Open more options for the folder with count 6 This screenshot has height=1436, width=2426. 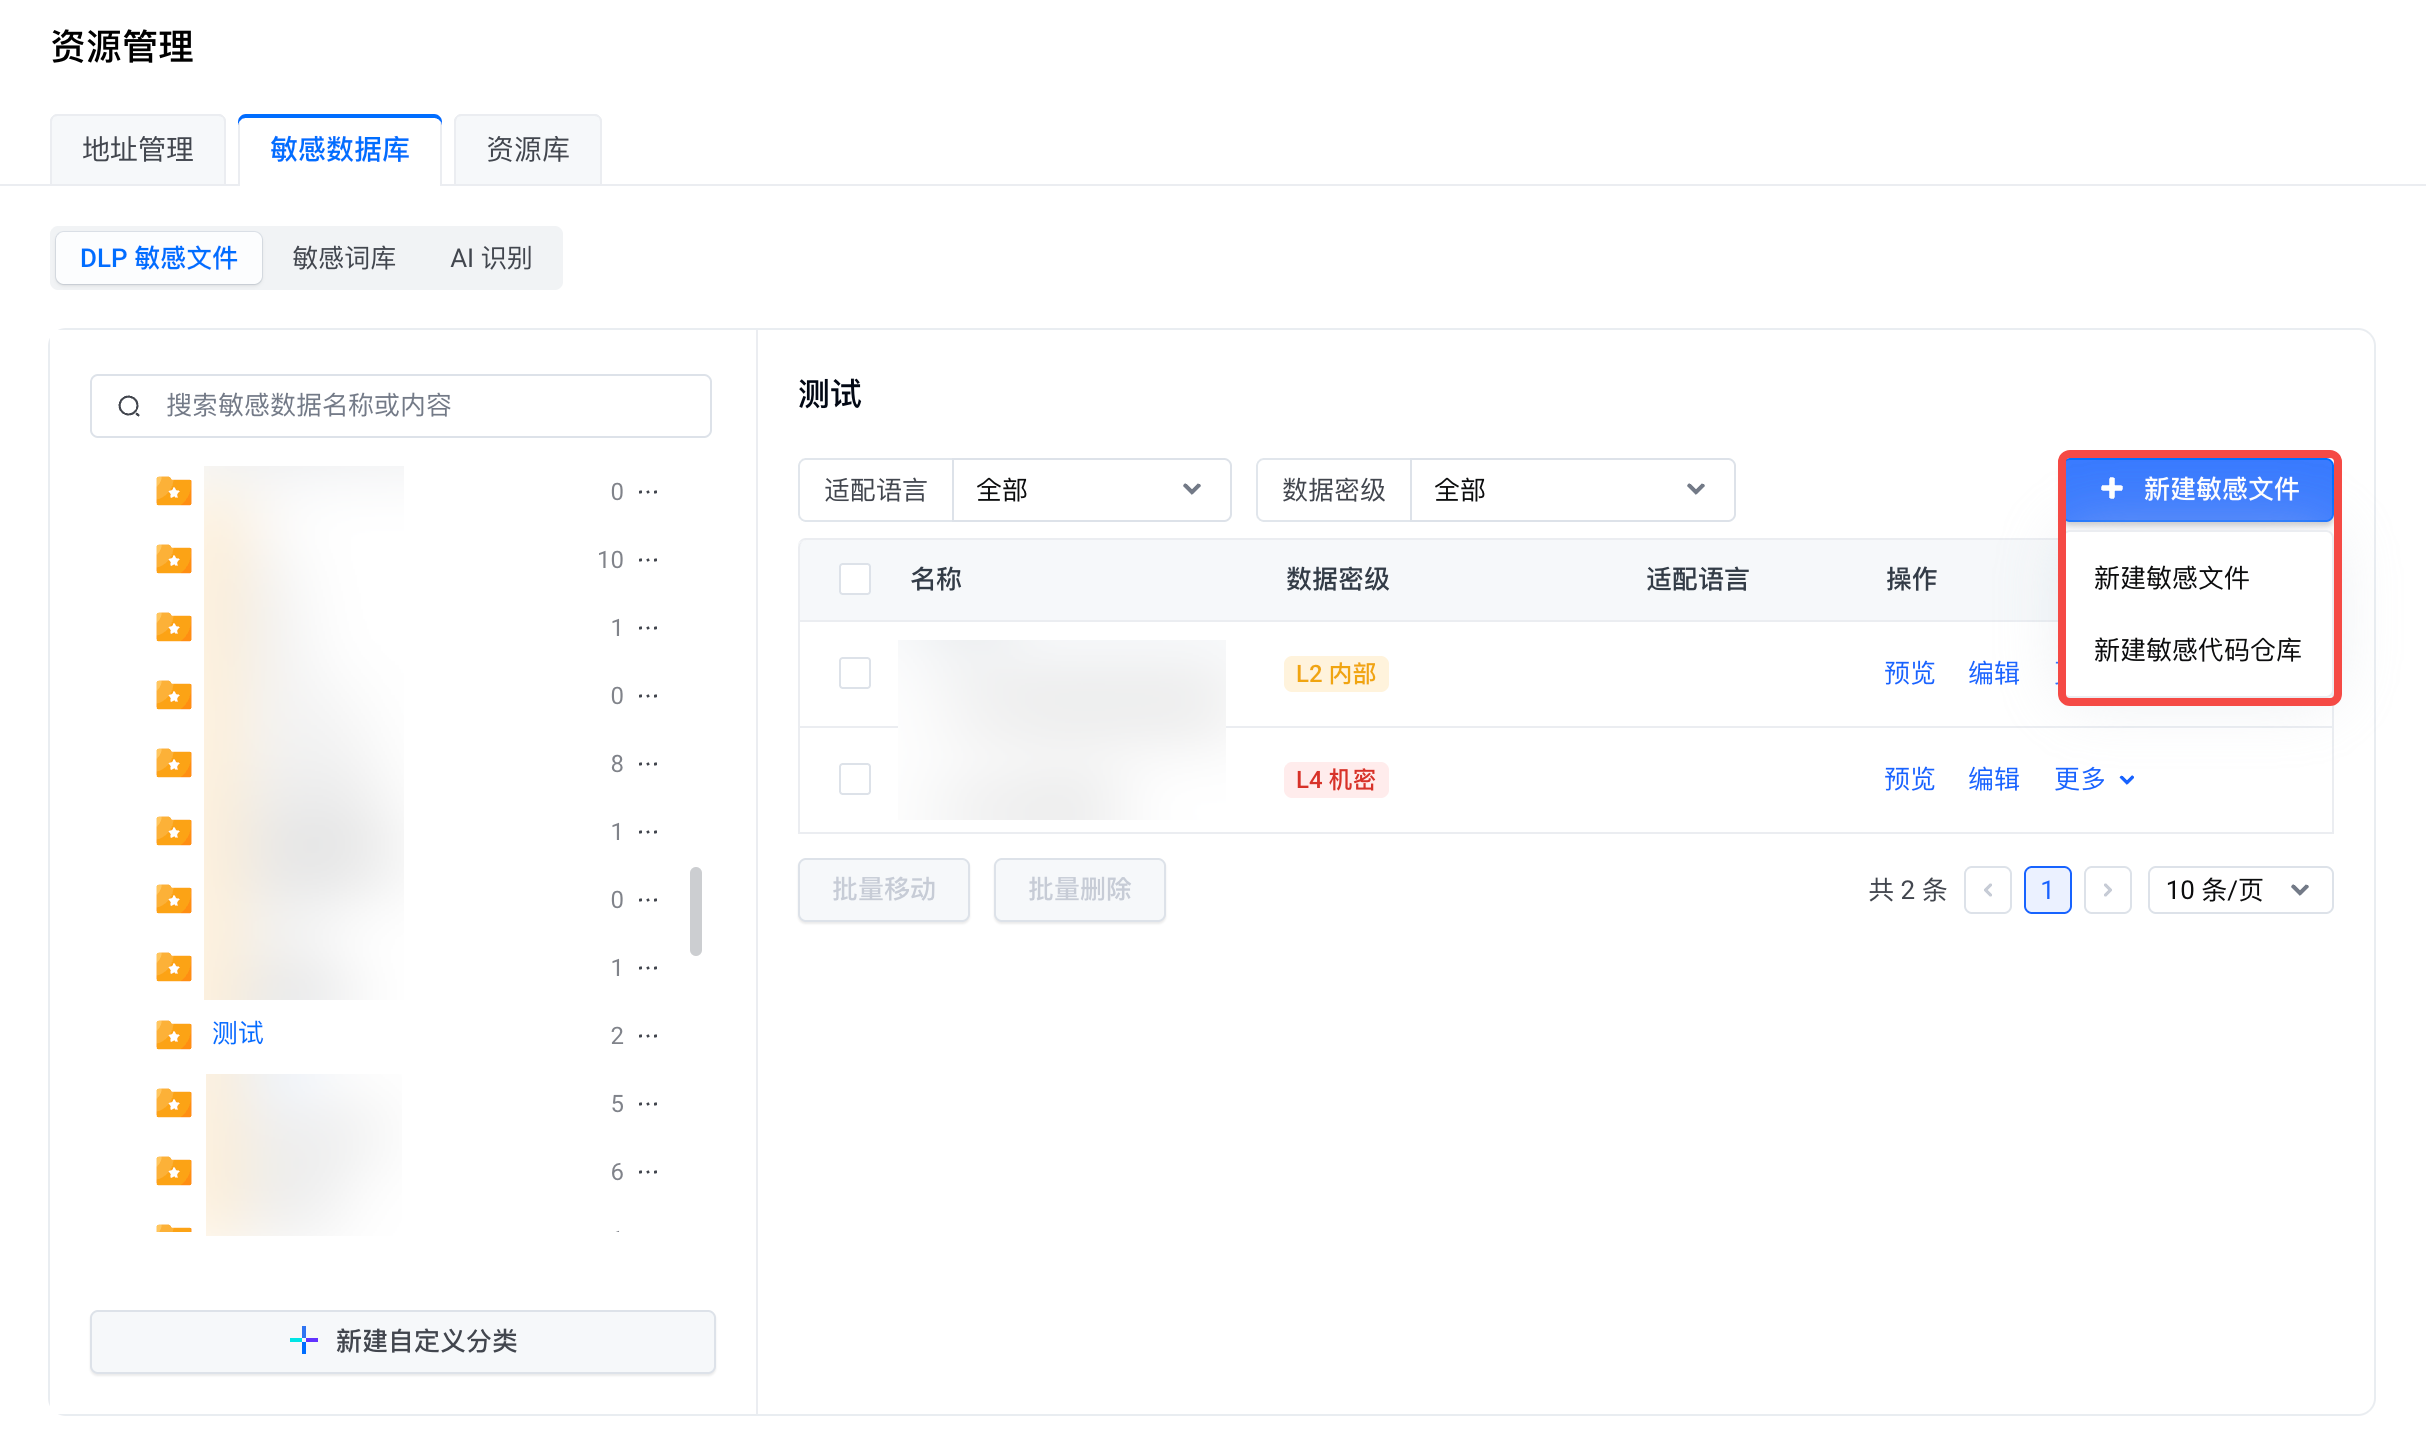[x=648, y=1172]
